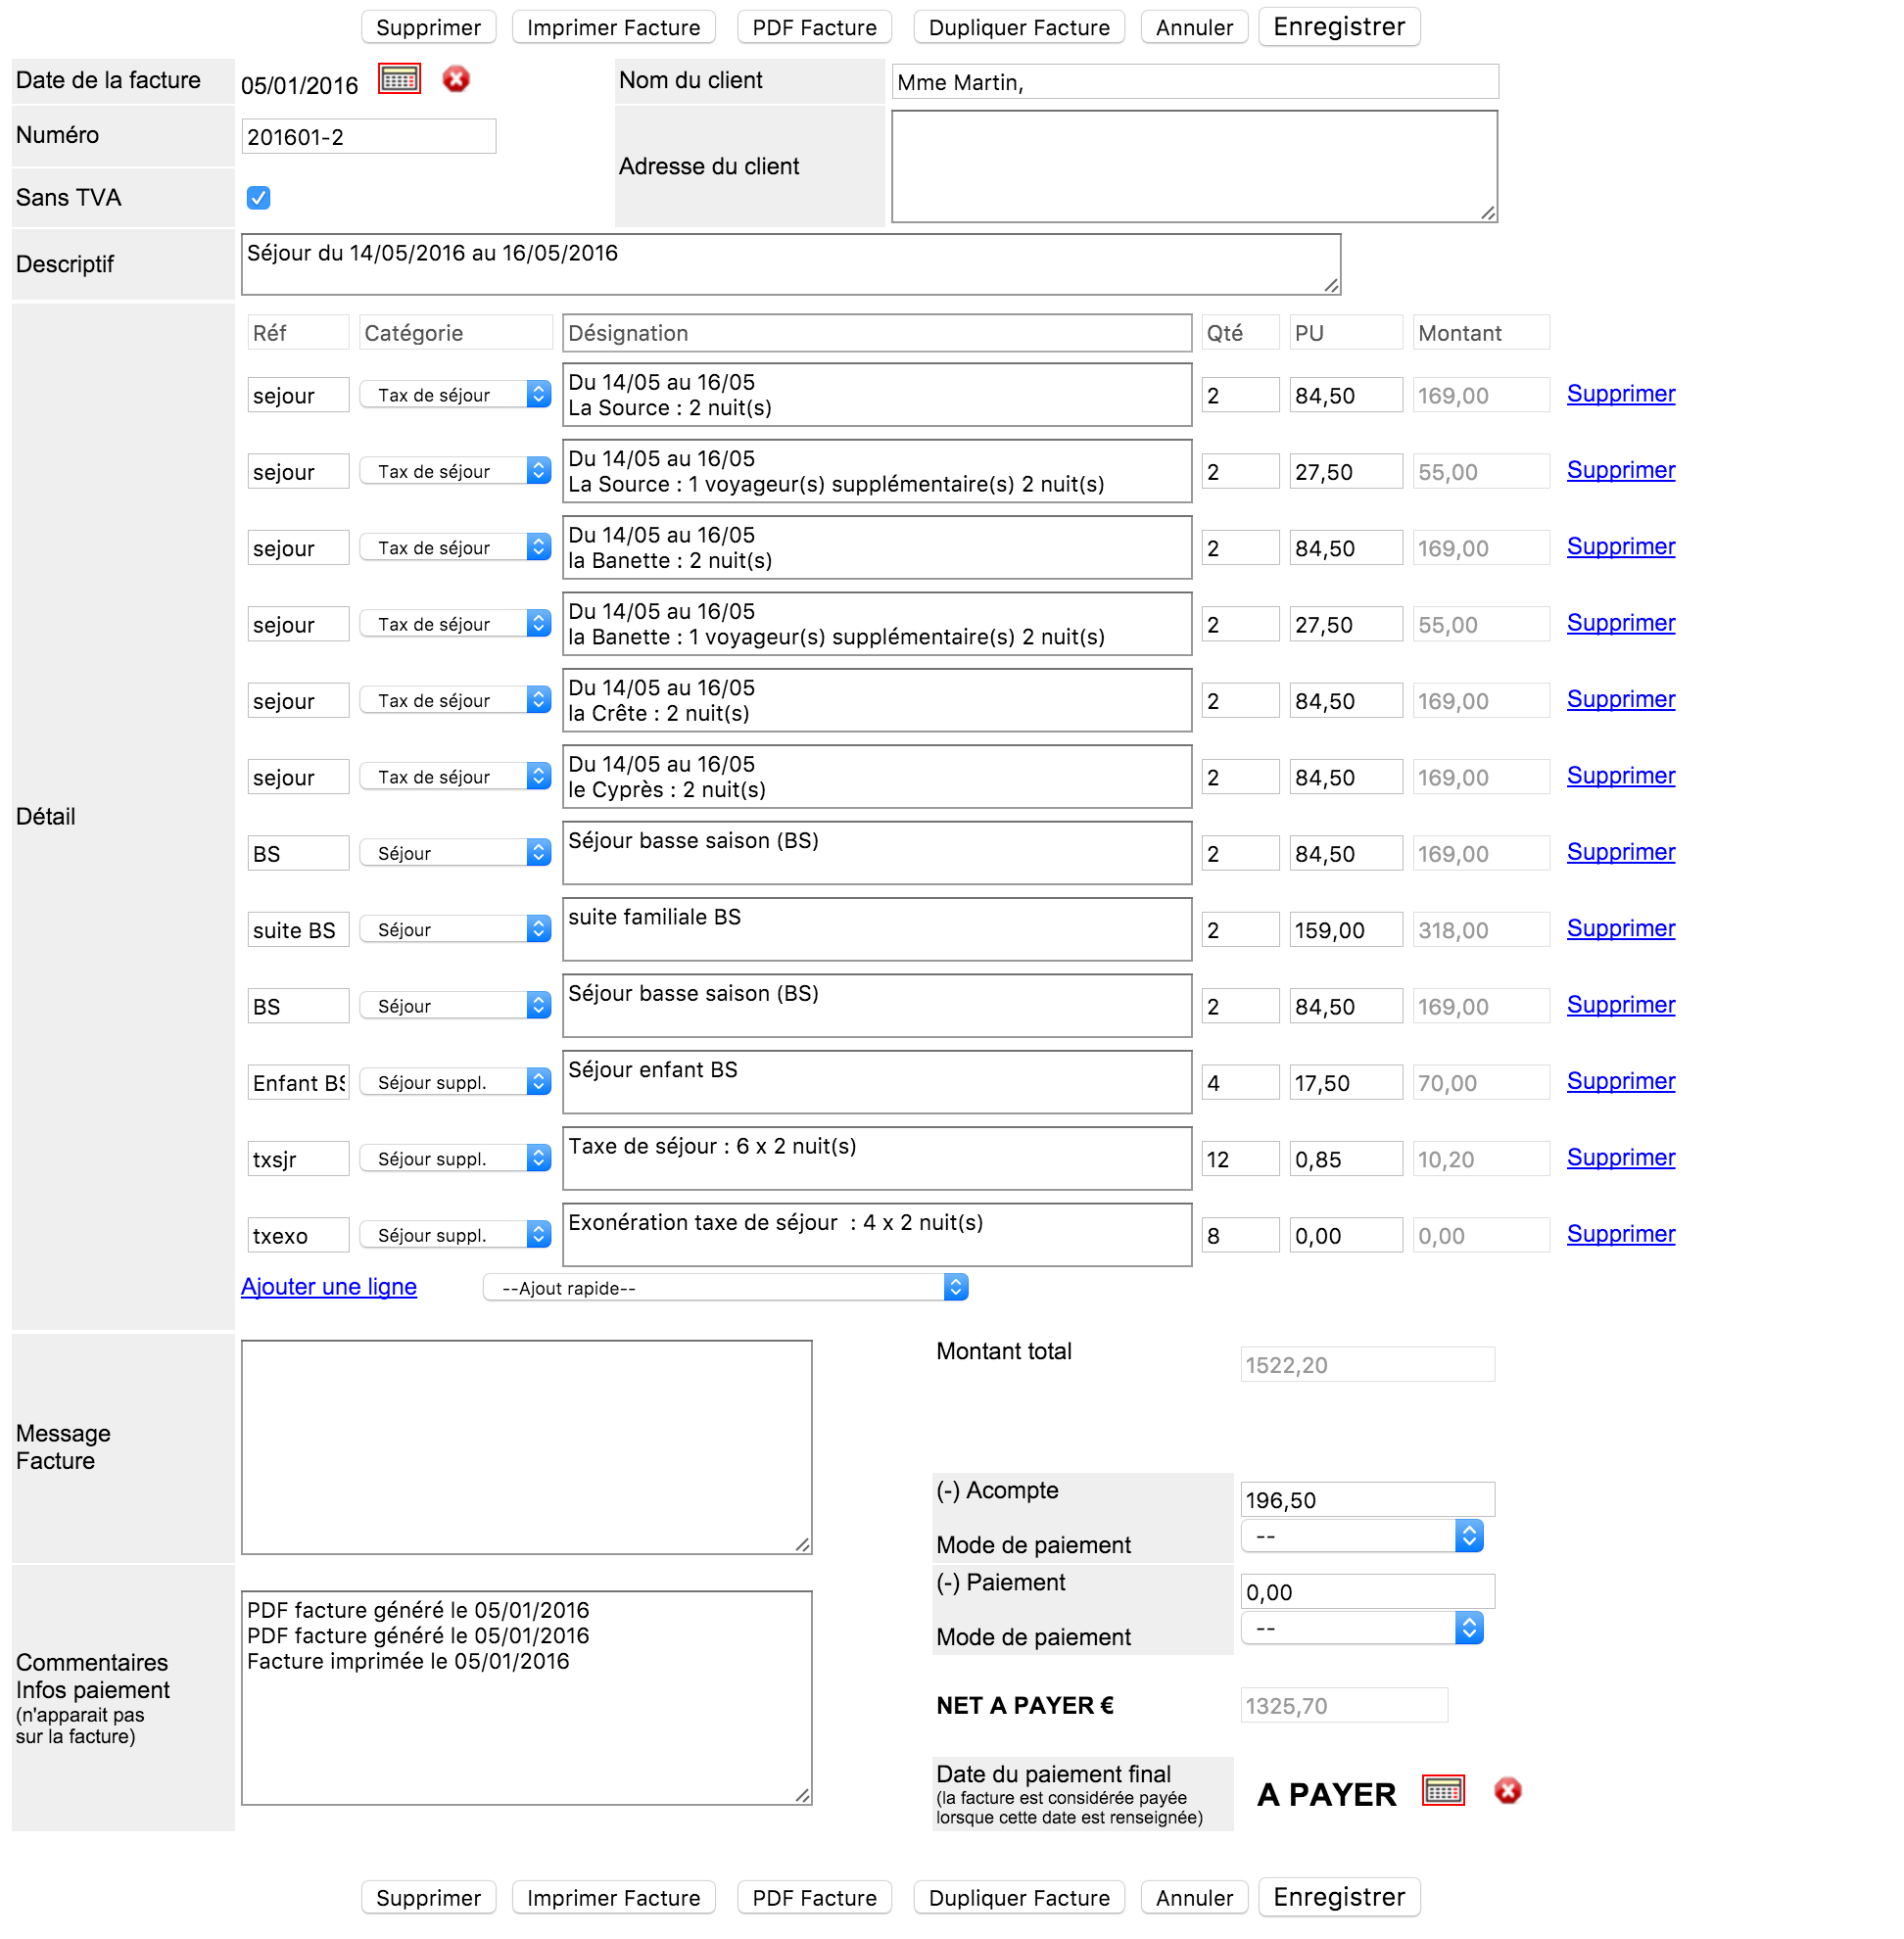
Task: Click into Commentaires Infos paiement textarea
Action: pos(526,1698)
